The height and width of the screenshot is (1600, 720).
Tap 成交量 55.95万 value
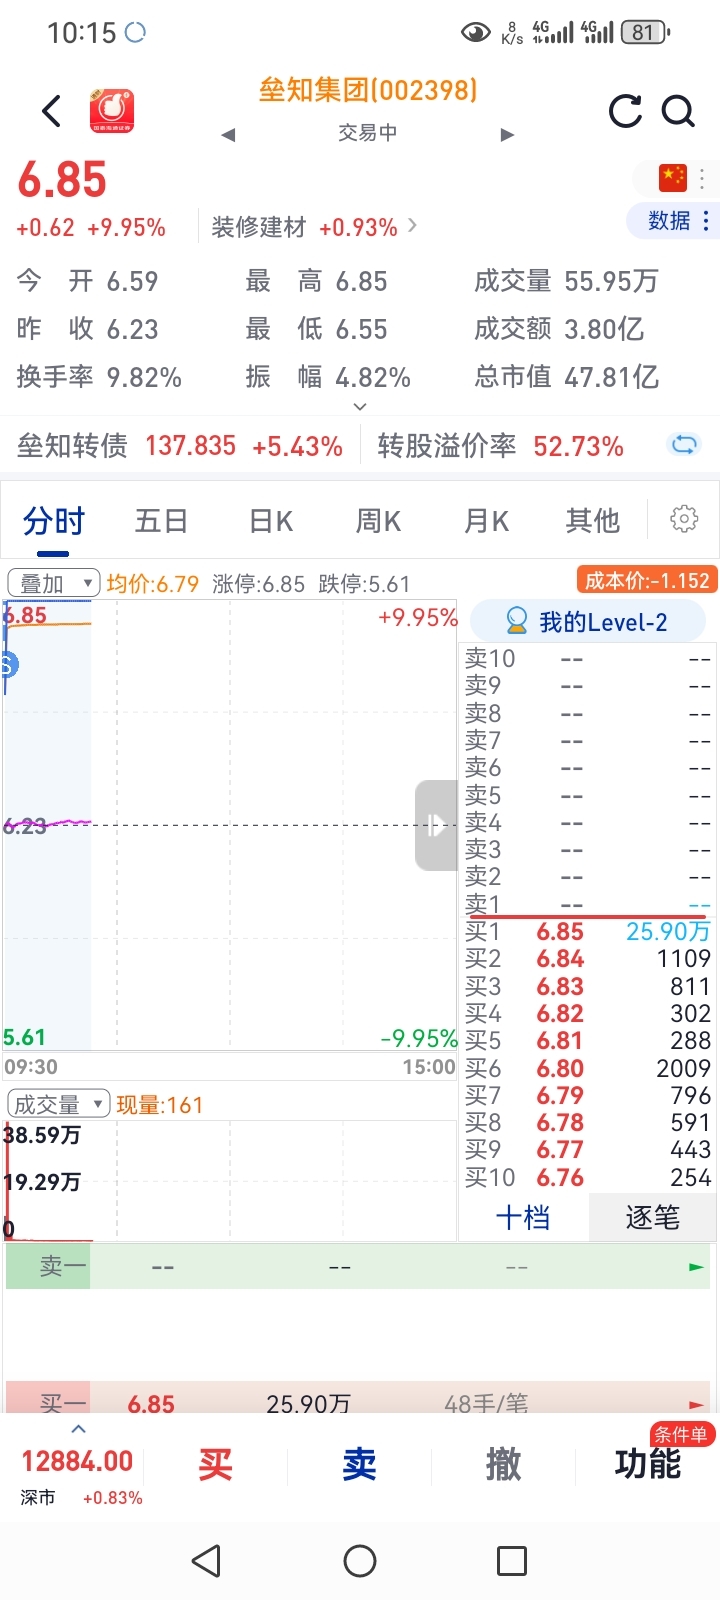click(x=611, y=281)
